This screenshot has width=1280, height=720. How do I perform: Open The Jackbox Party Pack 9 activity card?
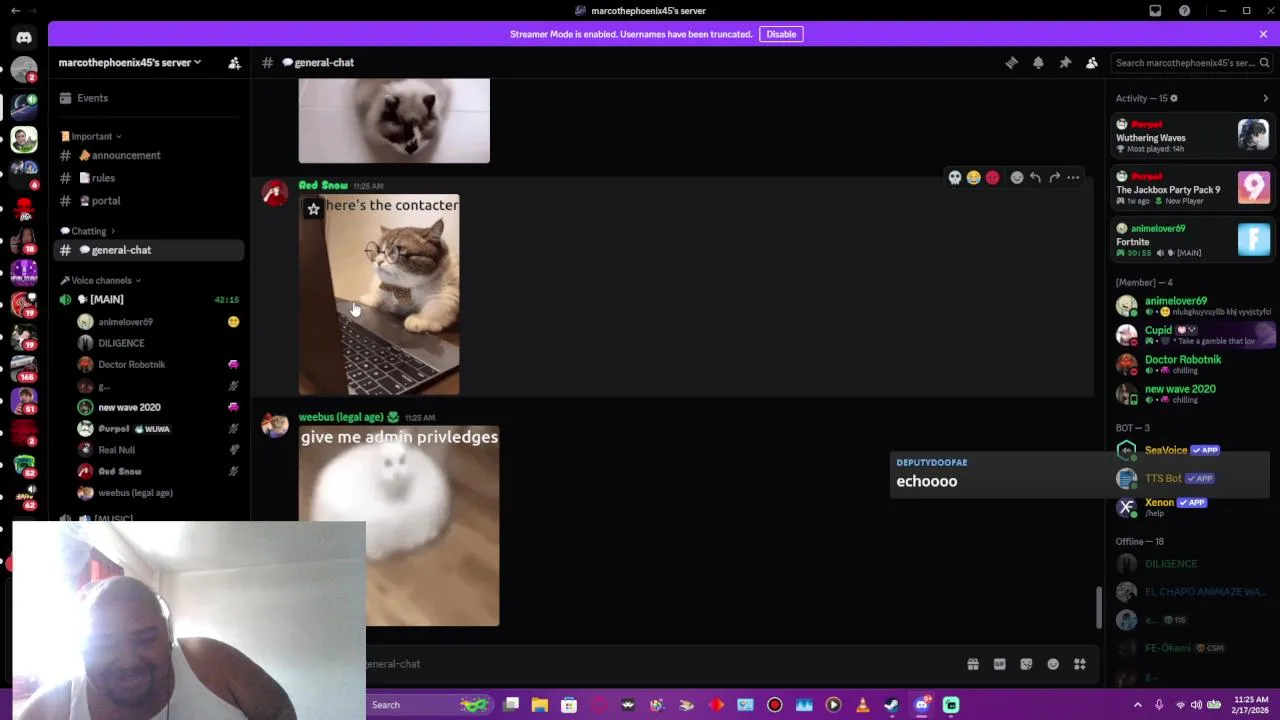pyautogui.click(x=1192, y=188)
